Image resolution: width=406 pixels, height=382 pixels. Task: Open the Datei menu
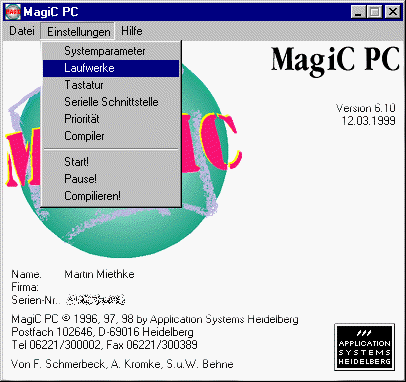pos(22,31)
